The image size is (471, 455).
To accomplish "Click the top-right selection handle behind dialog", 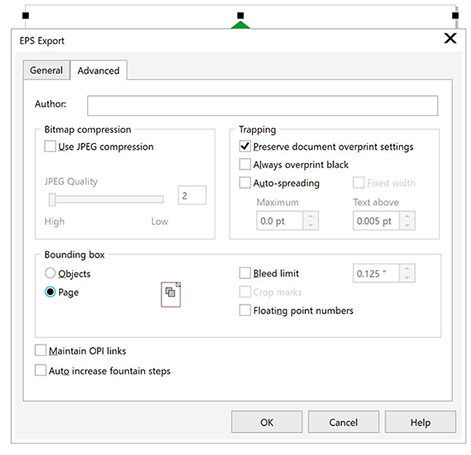I will click(x=455, y=15).
